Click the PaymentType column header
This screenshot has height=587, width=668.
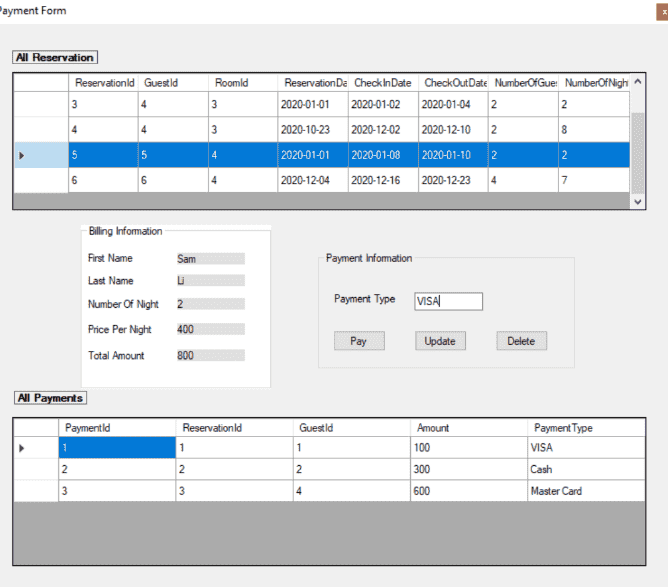click(586, 428)
